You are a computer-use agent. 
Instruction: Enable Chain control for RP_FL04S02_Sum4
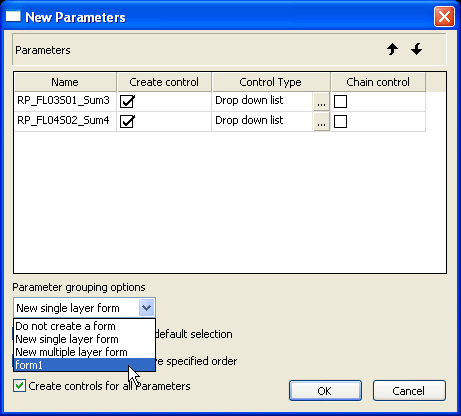coord(340,121)
